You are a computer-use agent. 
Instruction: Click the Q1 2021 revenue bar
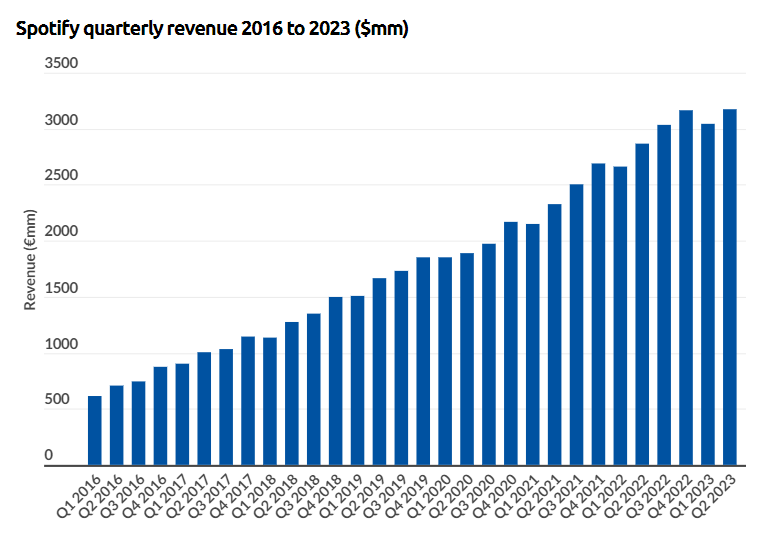click(533, 345)
